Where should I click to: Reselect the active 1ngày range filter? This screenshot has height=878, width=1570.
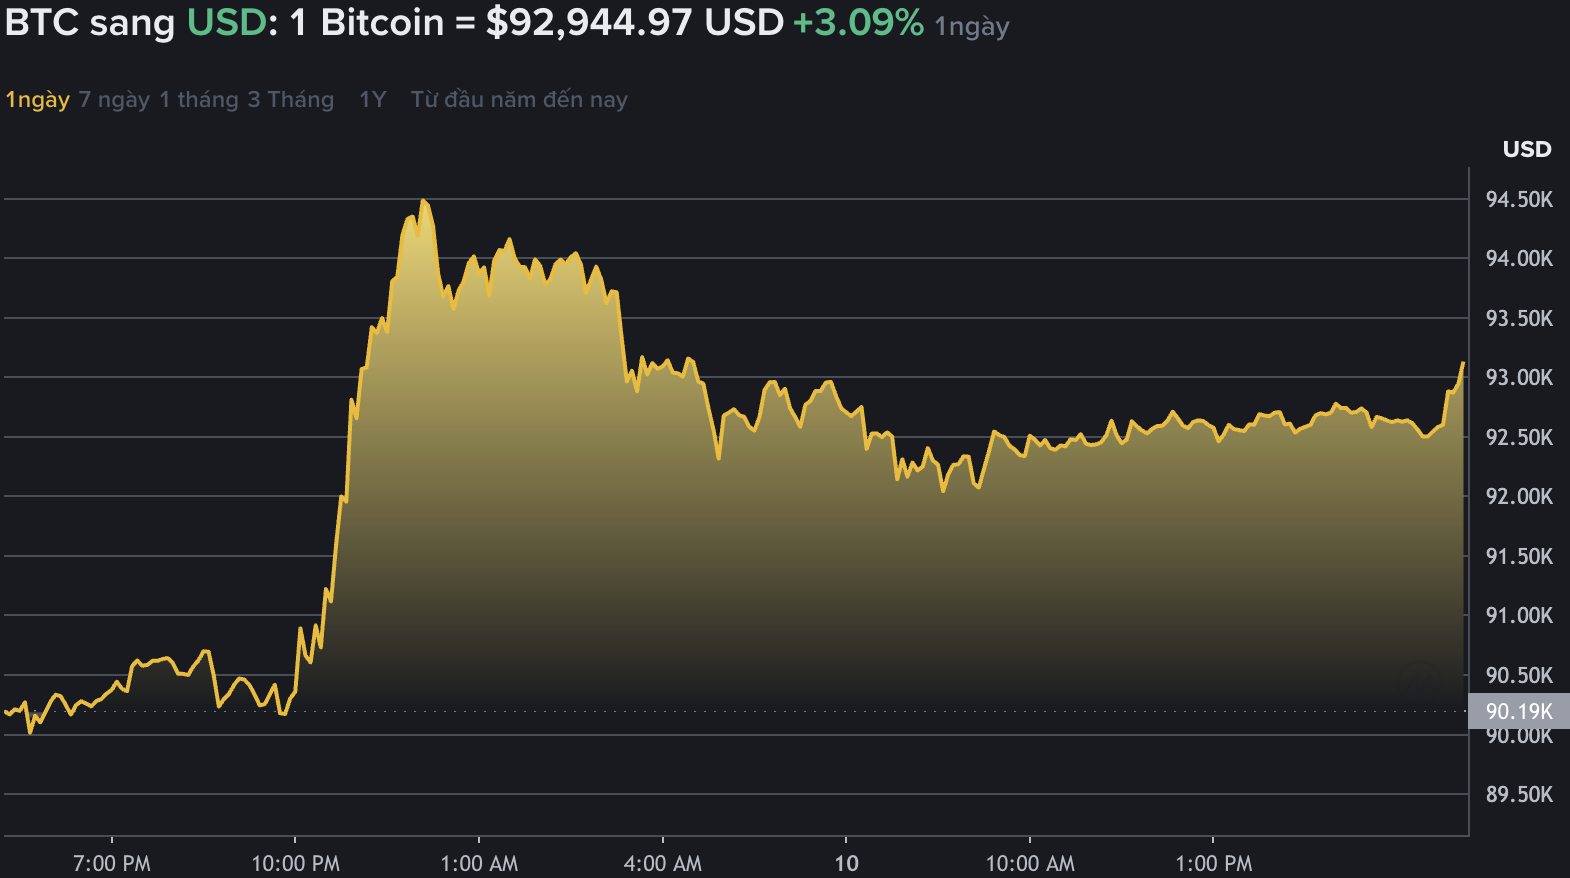36,99
